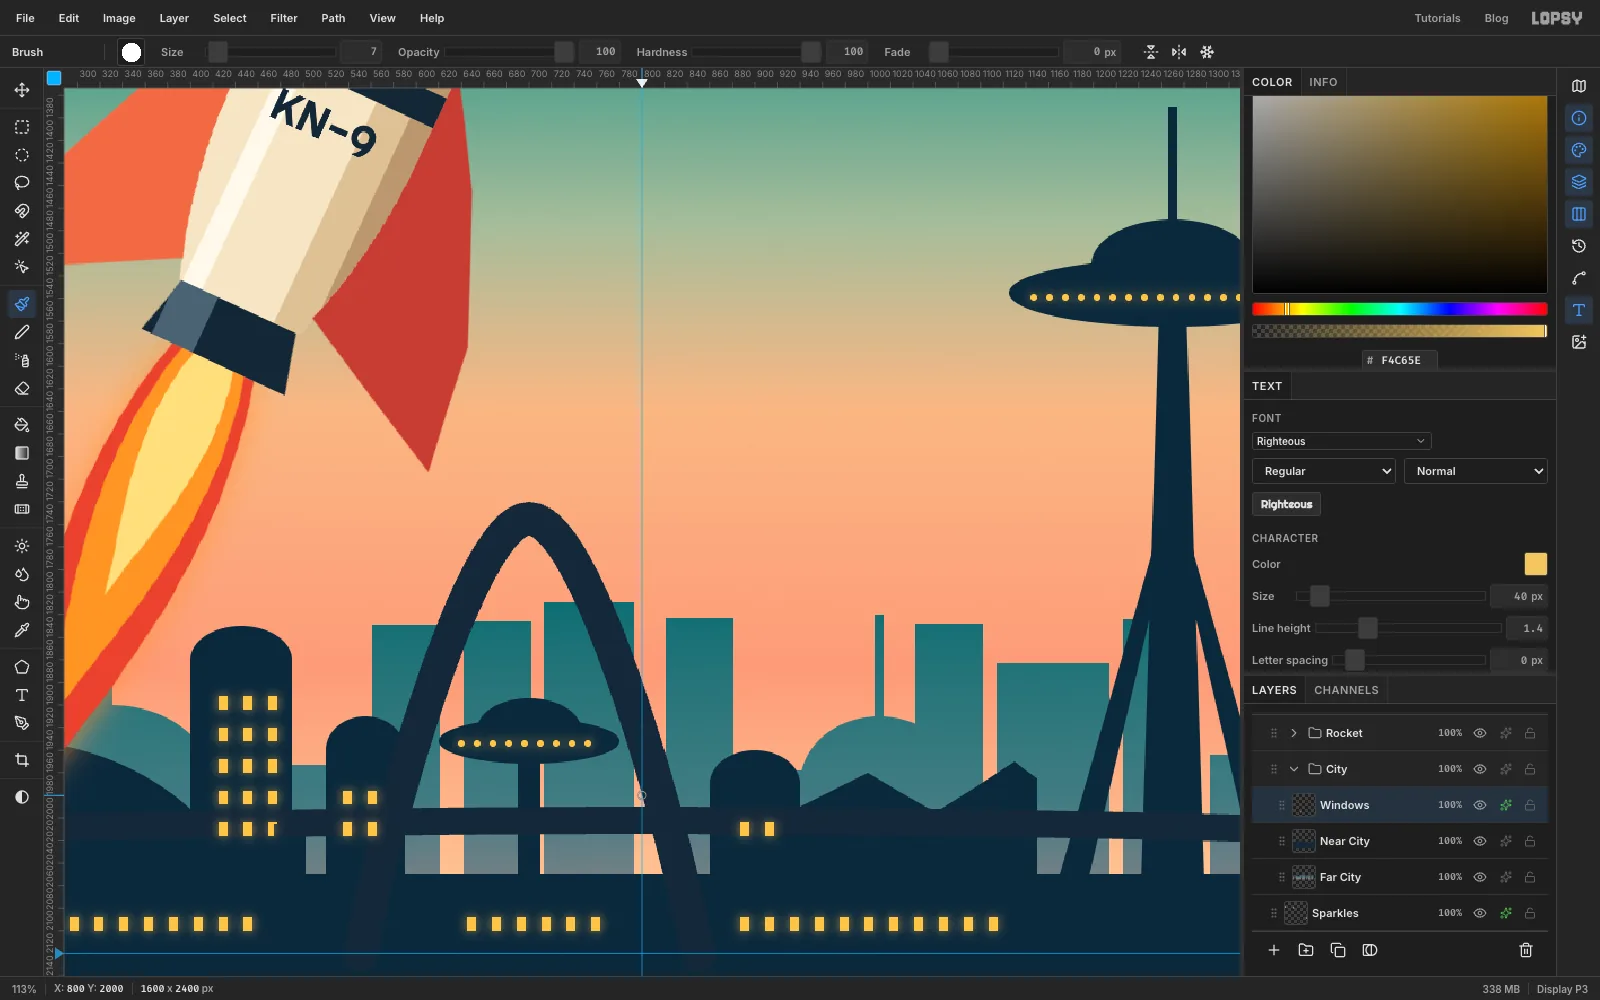Open the Righteous font family dropdown
Viewport: 1600px width, 1000px height.
pyautogui.click(x=1341, y=441)
